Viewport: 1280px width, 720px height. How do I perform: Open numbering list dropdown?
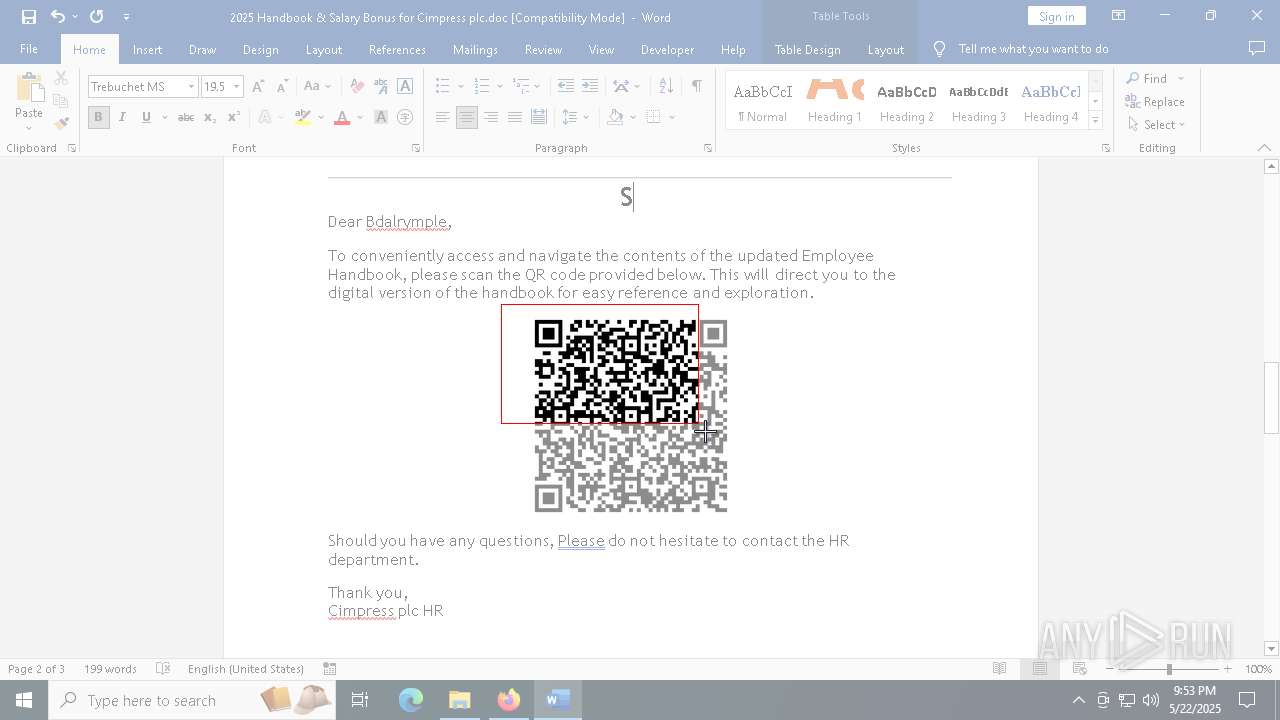click(x=500, y=87)
